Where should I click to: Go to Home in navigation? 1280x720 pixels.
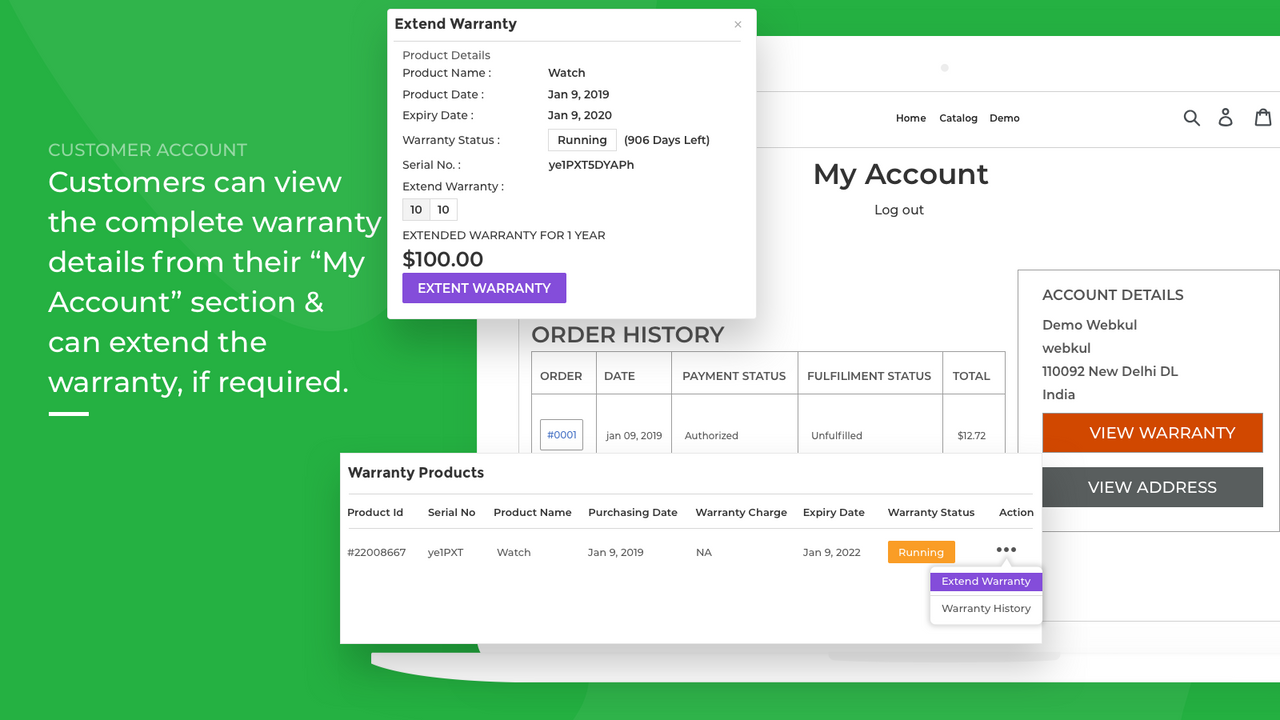[x=911, y=118]
